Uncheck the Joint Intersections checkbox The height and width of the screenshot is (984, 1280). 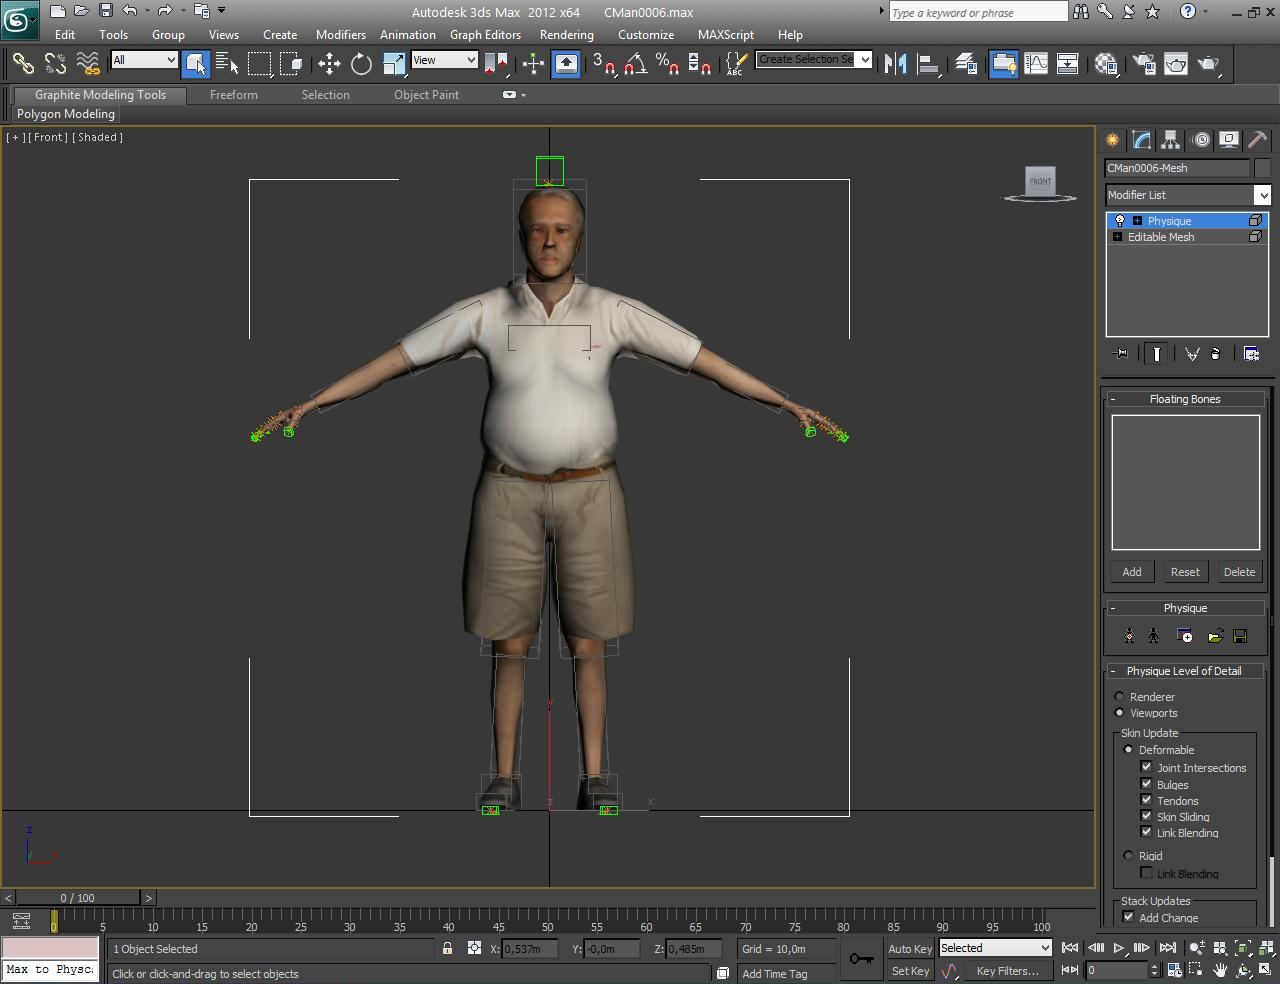[x=1146, y=767]
